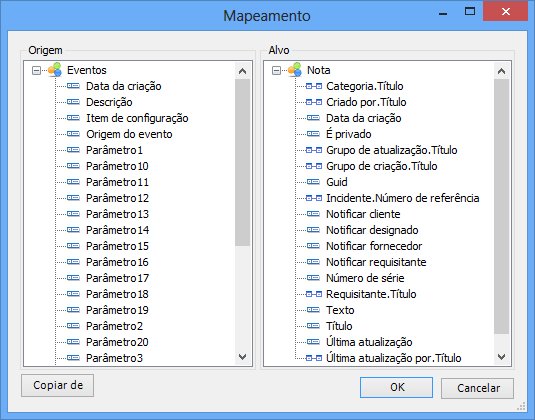This screenshot has height=420, width=535.
Task: Click the field icon beside Descrição
Action: click(73, 102)
